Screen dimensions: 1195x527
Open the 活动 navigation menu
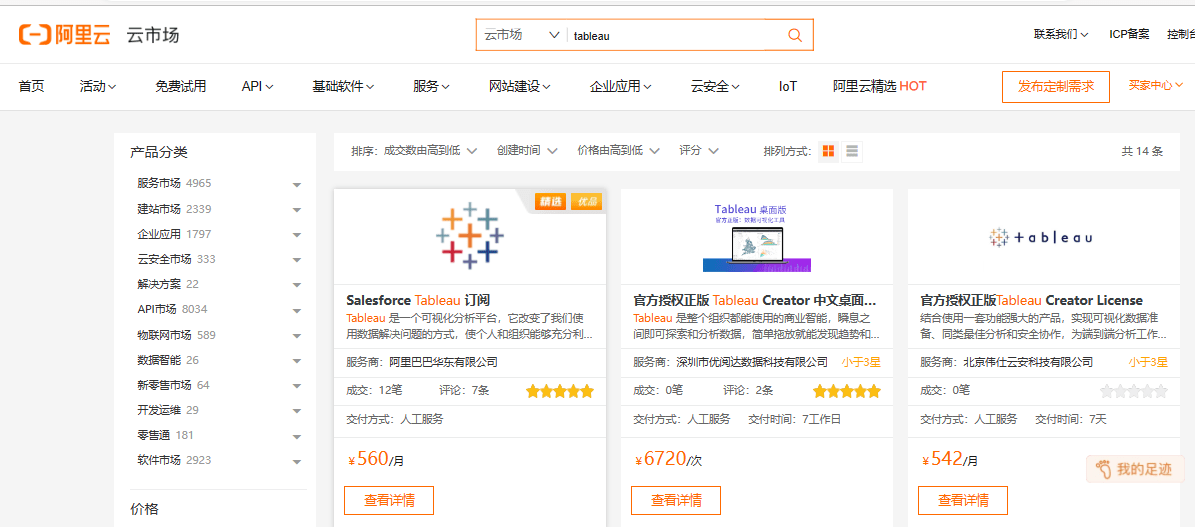coord(98,86)
